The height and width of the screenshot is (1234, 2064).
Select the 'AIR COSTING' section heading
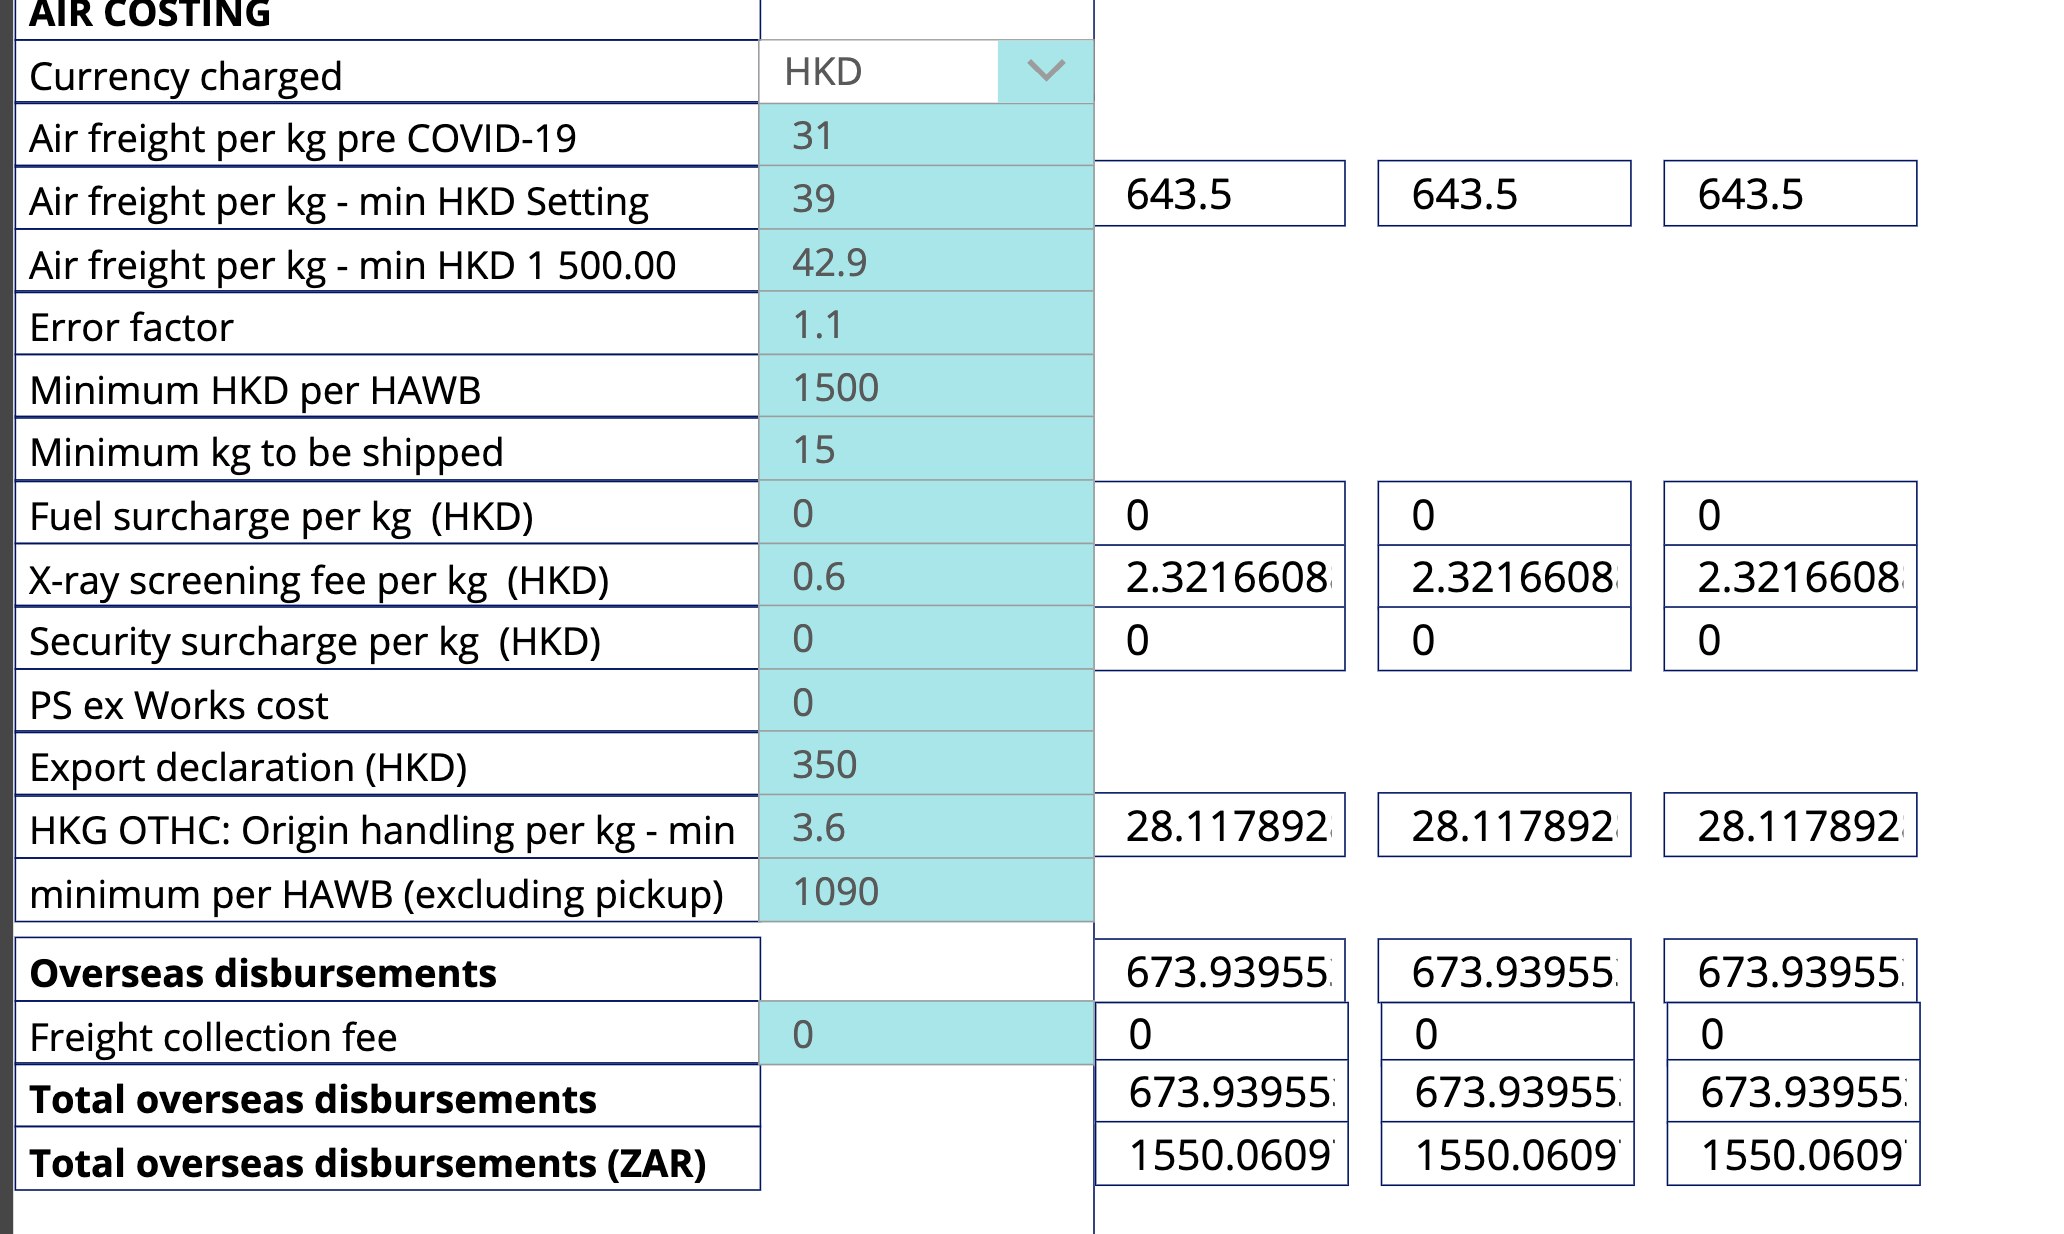pyautogui.click(x=150, y=14)
